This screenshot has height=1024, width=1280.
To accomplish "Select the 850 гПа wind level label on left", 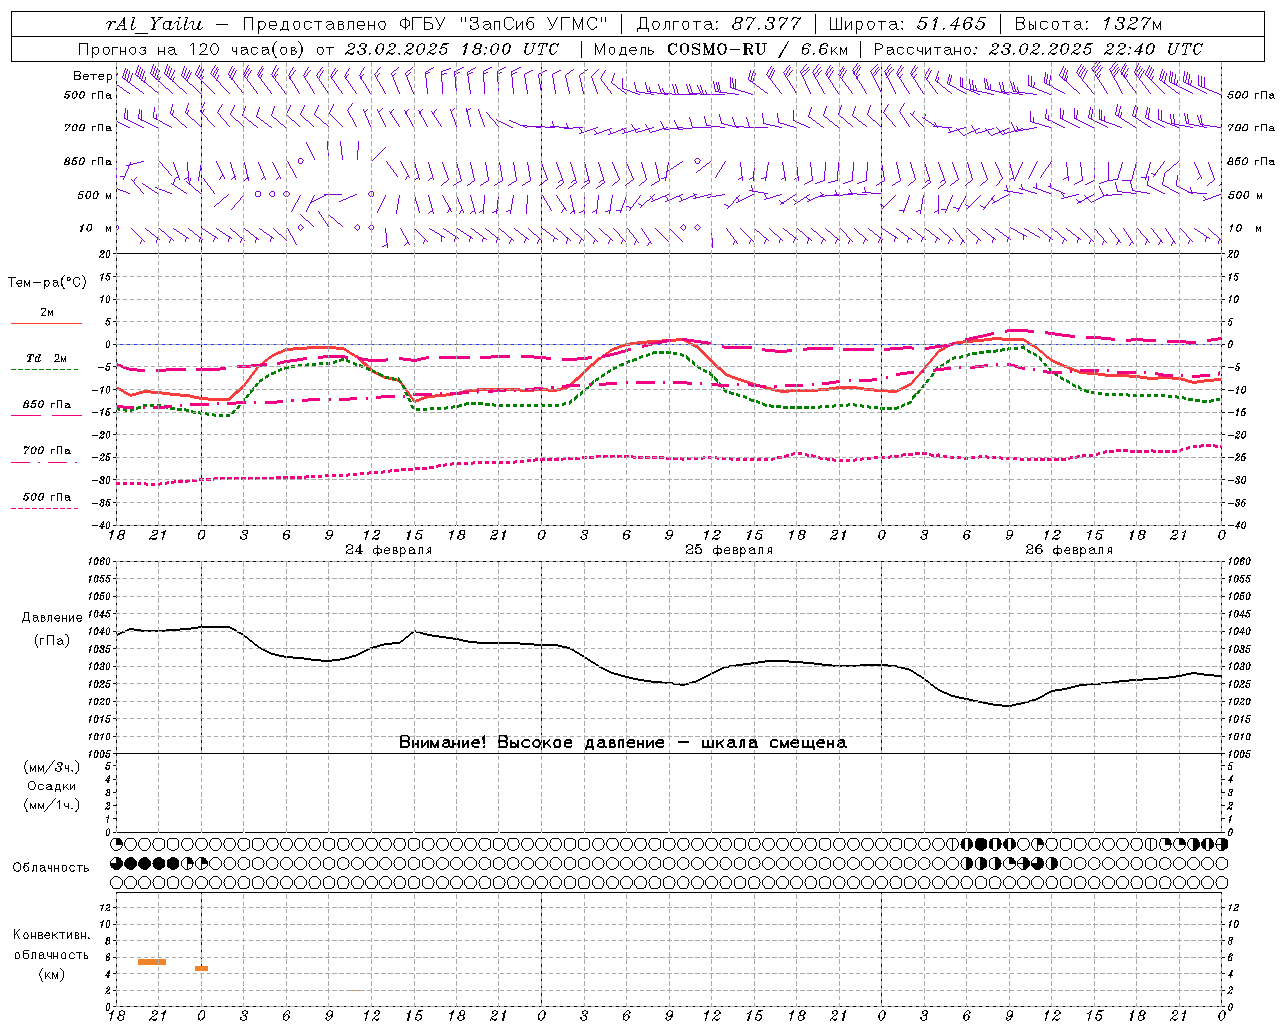I will pyautogui.click(x=88, y=161).
